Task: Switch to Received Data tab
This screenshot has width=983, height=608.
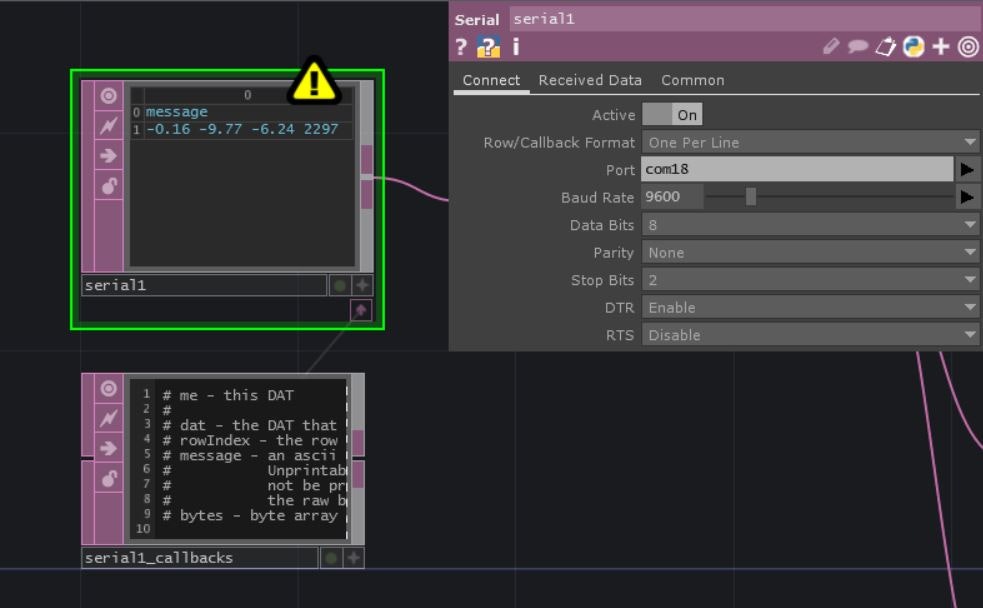Action: pyautogui.click(x=589, y=80)
